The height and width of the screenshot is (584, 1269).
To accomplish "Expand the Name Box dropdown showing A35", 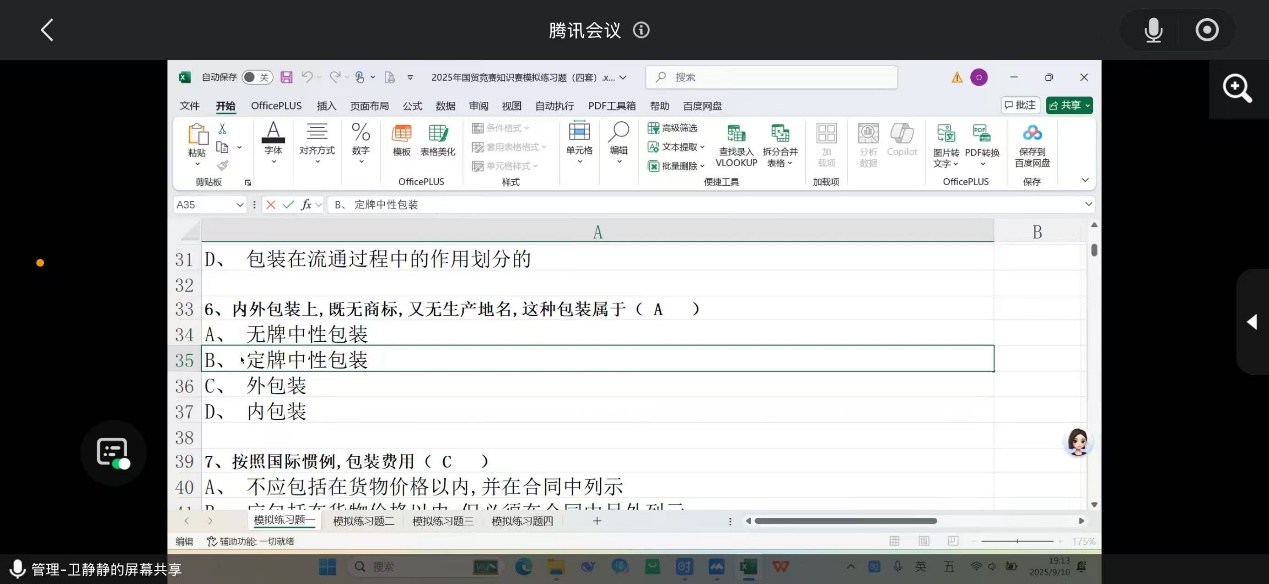I will [240, 205].
